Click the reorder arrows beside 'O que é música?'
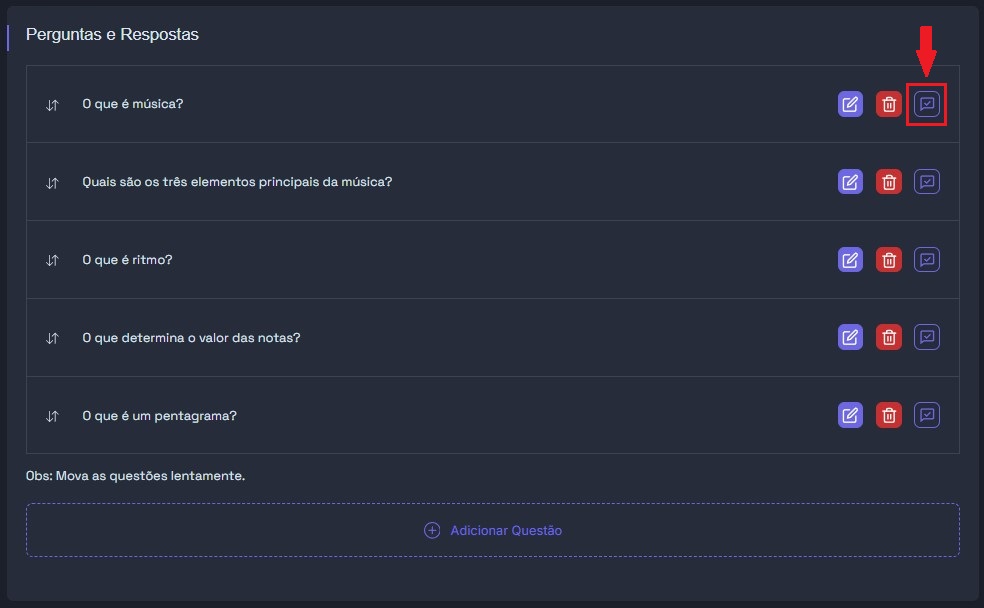The height and width of the screenshot is (608, 984). (x=52, y=105)
